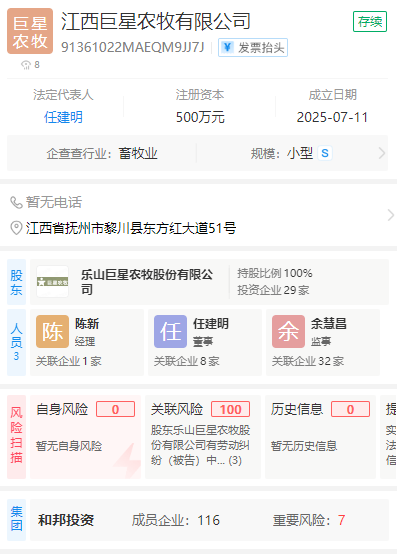Screen dimensions: 397x556
Task: View 任建明 关联企业 8家
Action: 186,361
